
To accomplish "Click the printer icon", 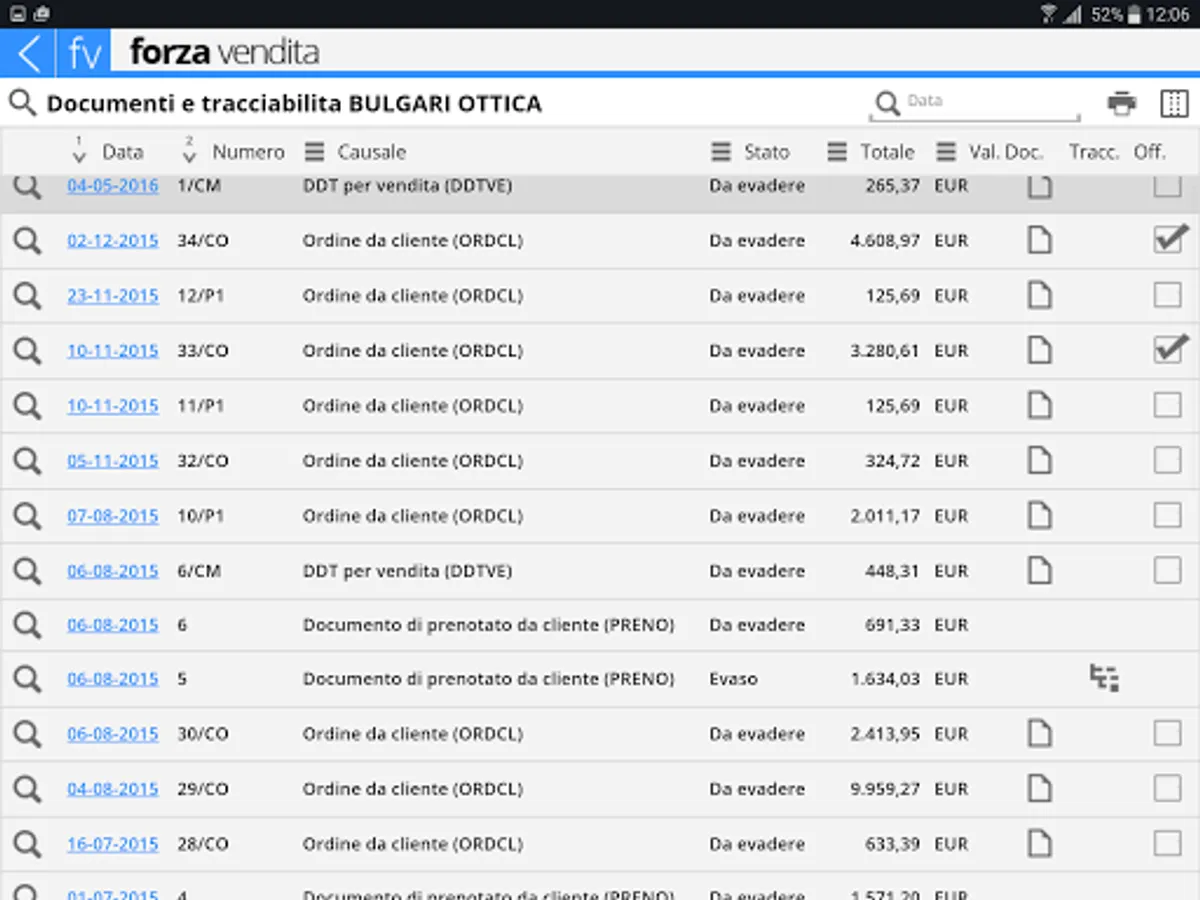I will [x=1122, y=103].
